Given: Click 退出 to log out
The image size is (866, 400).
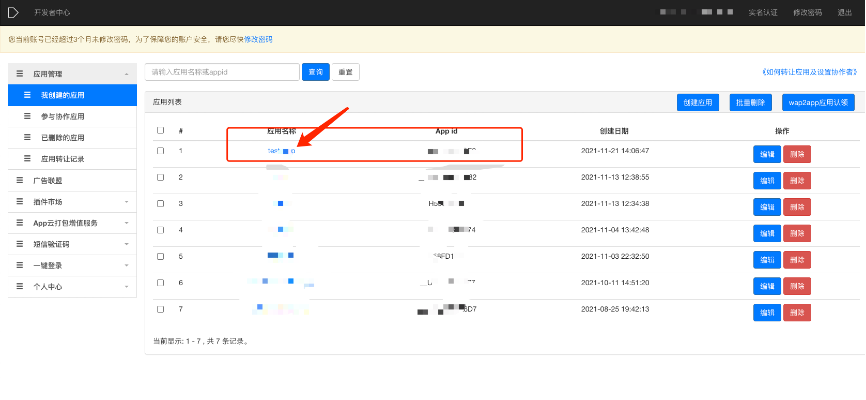Looking at the screenshot, I should pyautogui.click(x=844, y=12).
